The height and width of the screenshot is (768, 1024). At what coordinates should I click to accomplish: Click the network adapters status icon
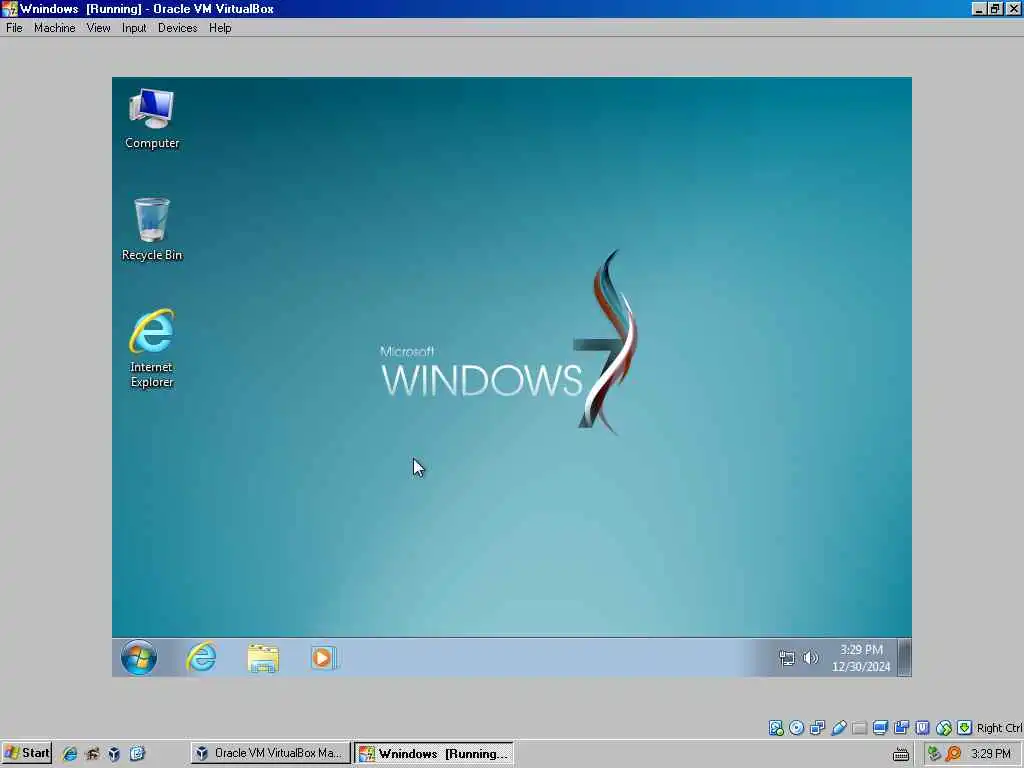click(x=818, y=728)
